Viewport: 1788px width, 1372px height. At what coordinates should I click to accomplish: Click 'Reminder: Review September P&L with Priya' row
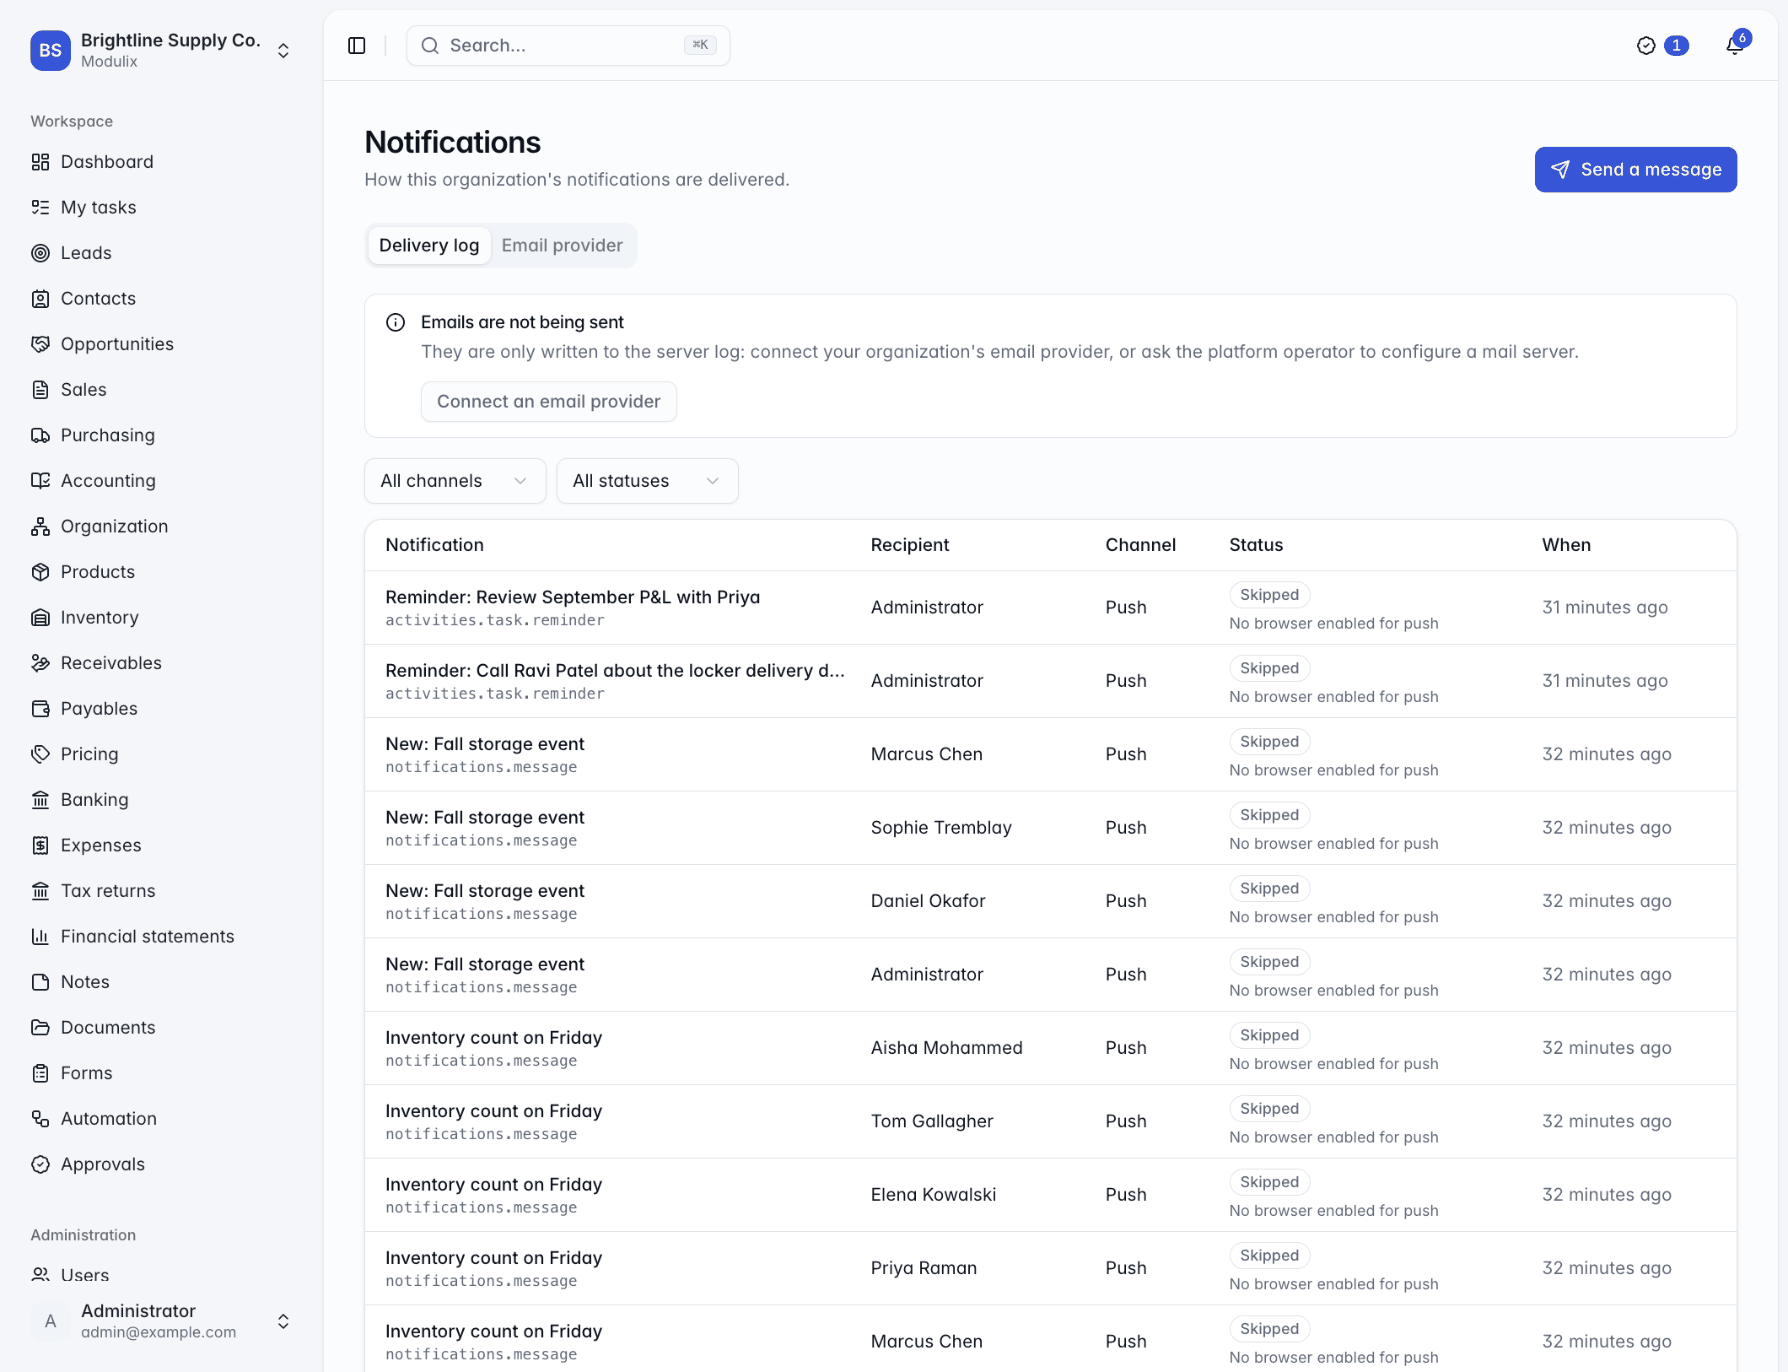[x=1050, y=608]
